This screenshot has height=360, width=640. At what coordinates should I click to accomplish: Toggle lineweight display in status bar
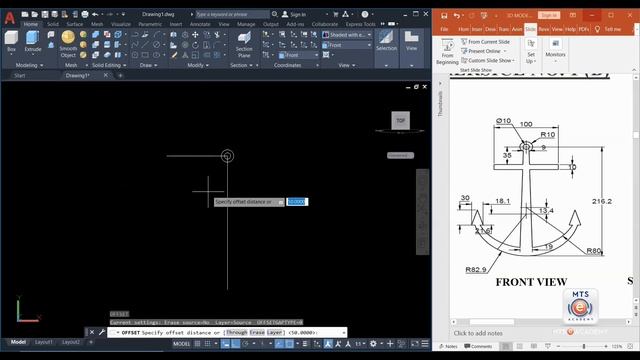point(305,344)
